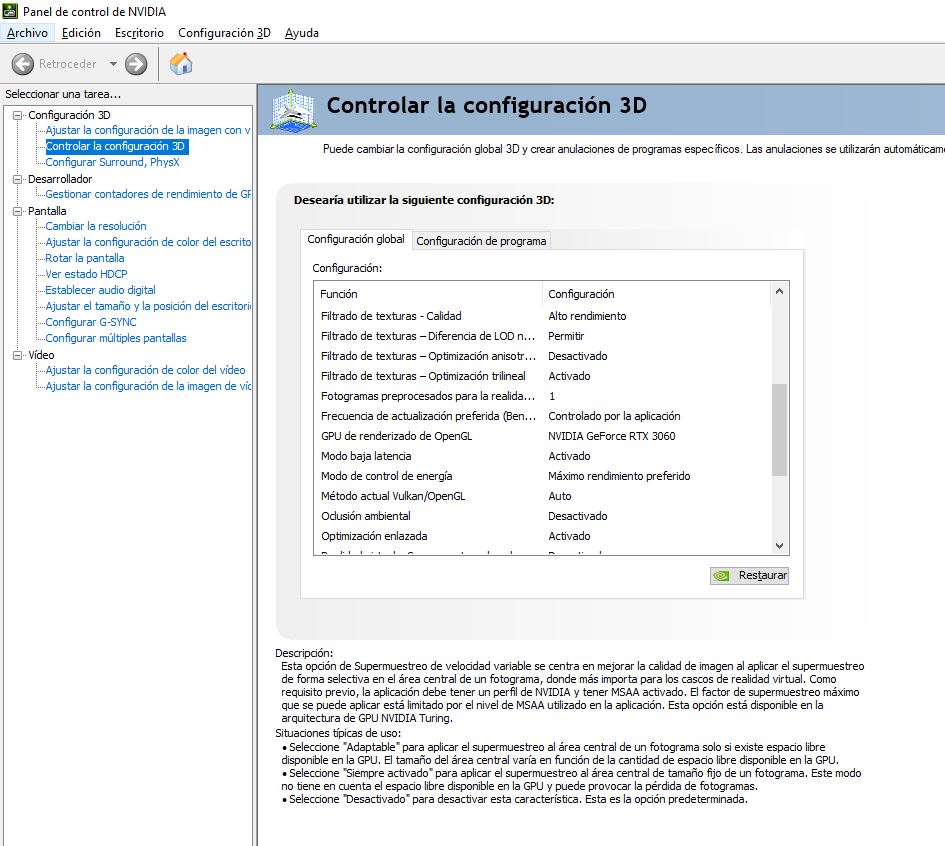Screen dimensions: 945x846
Task: Open Cambiar la resolución
Action: (96, 226)
